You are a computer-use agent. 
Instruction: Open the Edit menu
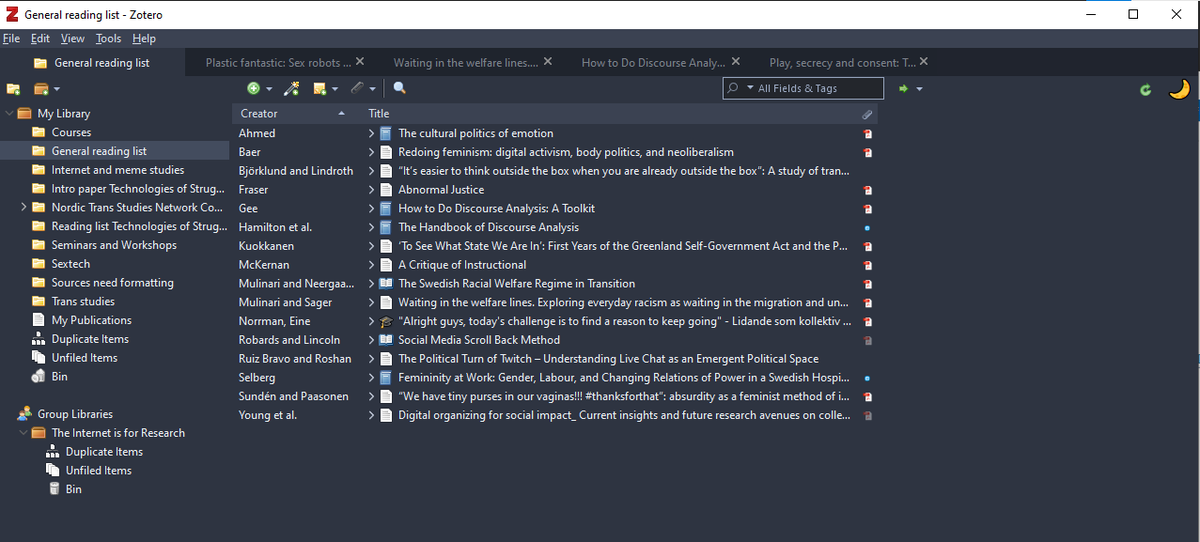click(x=40, y=38)
